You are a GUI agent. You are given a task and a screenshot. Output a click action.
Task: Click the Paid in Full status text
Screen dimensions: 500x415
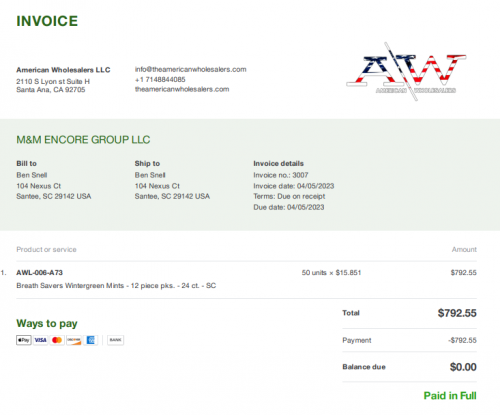pos(450,396)
